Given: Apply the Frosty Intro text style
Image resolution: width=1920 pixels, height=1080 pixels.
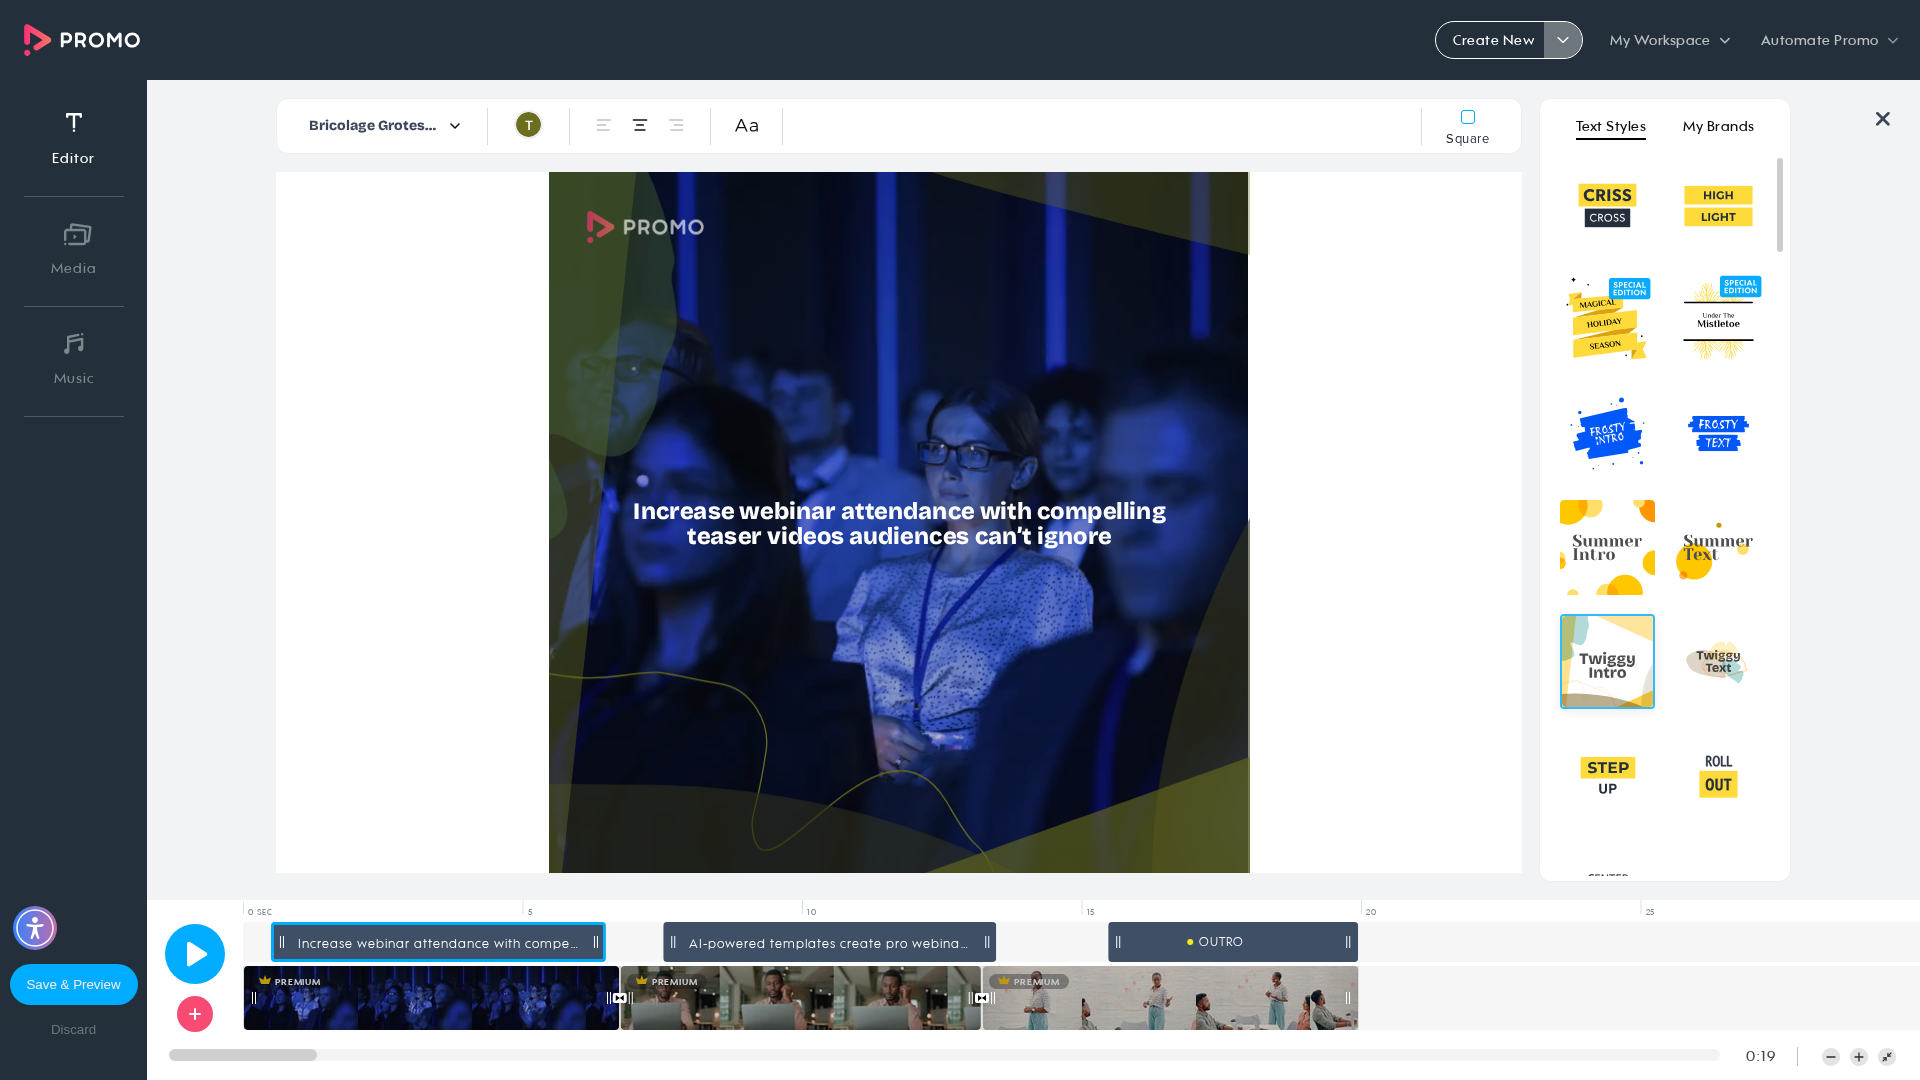Looking at the screenshot, I should [1607, 433].
